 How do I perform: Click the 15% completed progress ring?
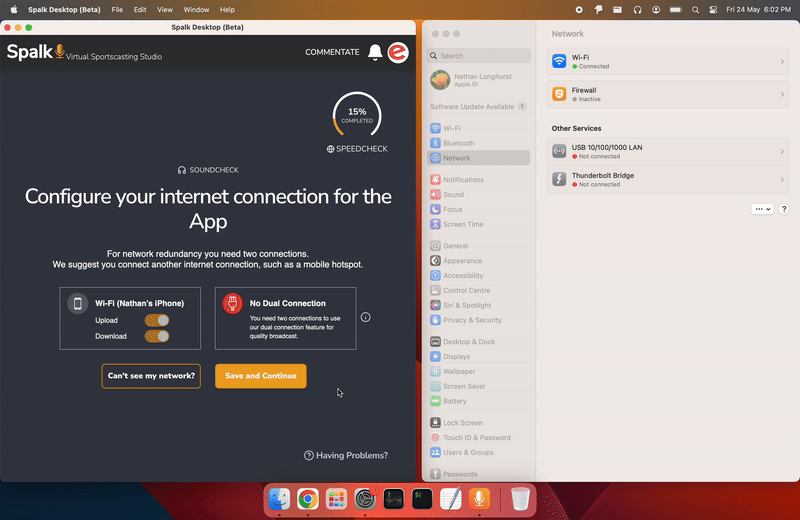[x=357, y=115]
